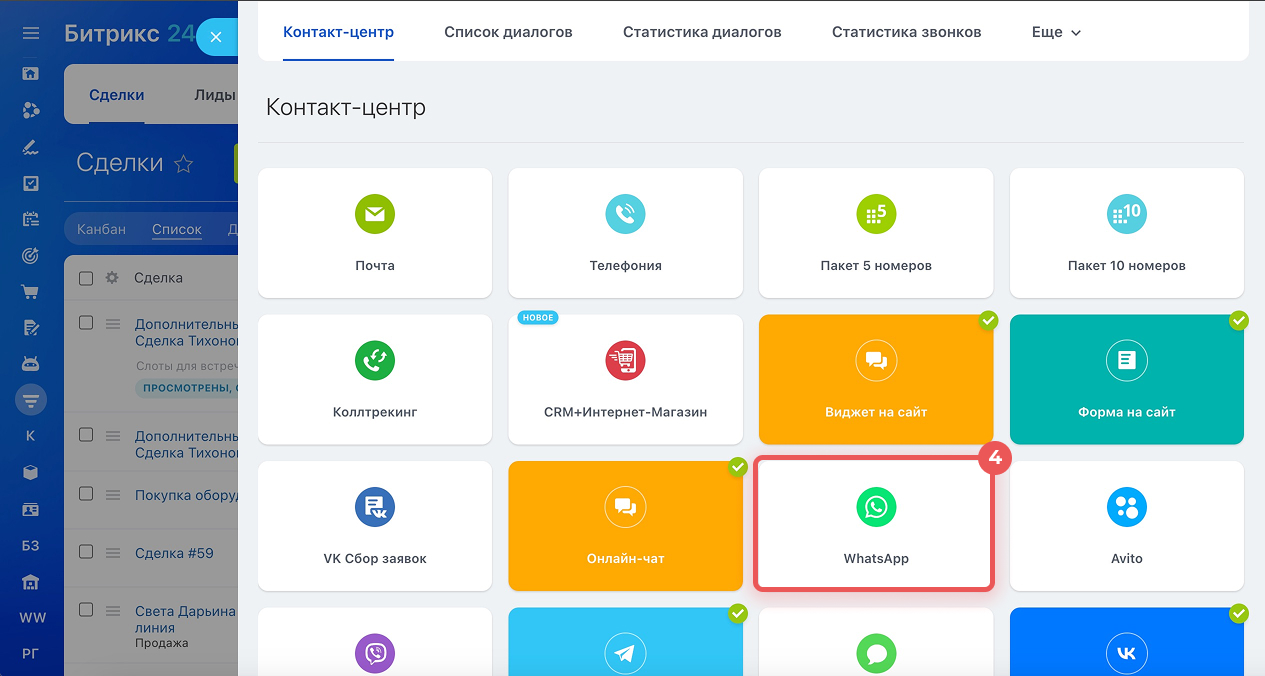Tick the checkbox for Света Дарина deal

[x=86, y=610]
